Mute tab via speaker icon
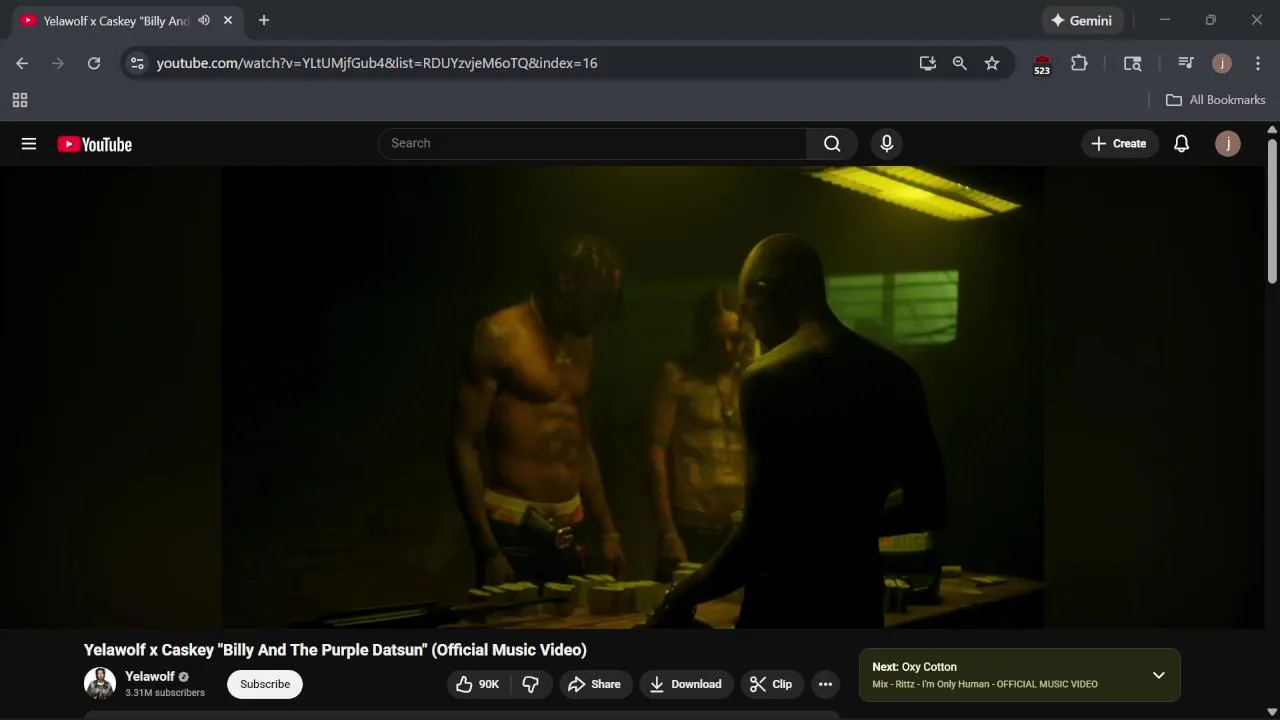 [204, 20]
